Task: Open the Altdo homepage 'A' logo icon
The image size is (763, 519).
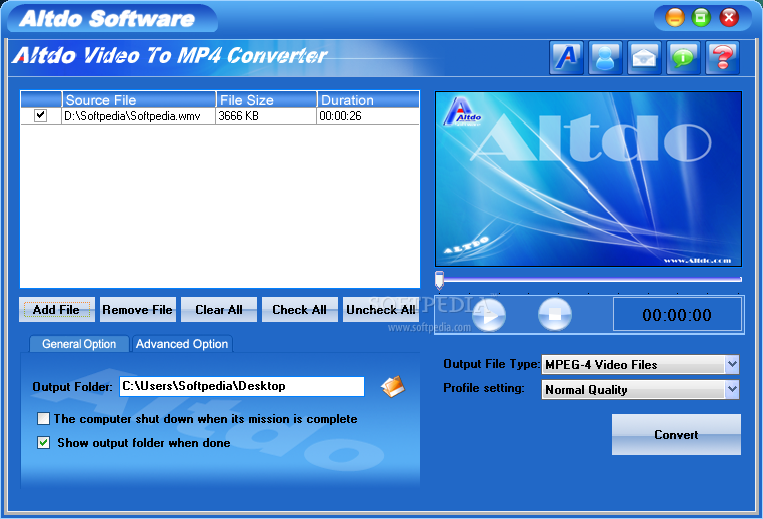Action: click(x=566, y=58)
